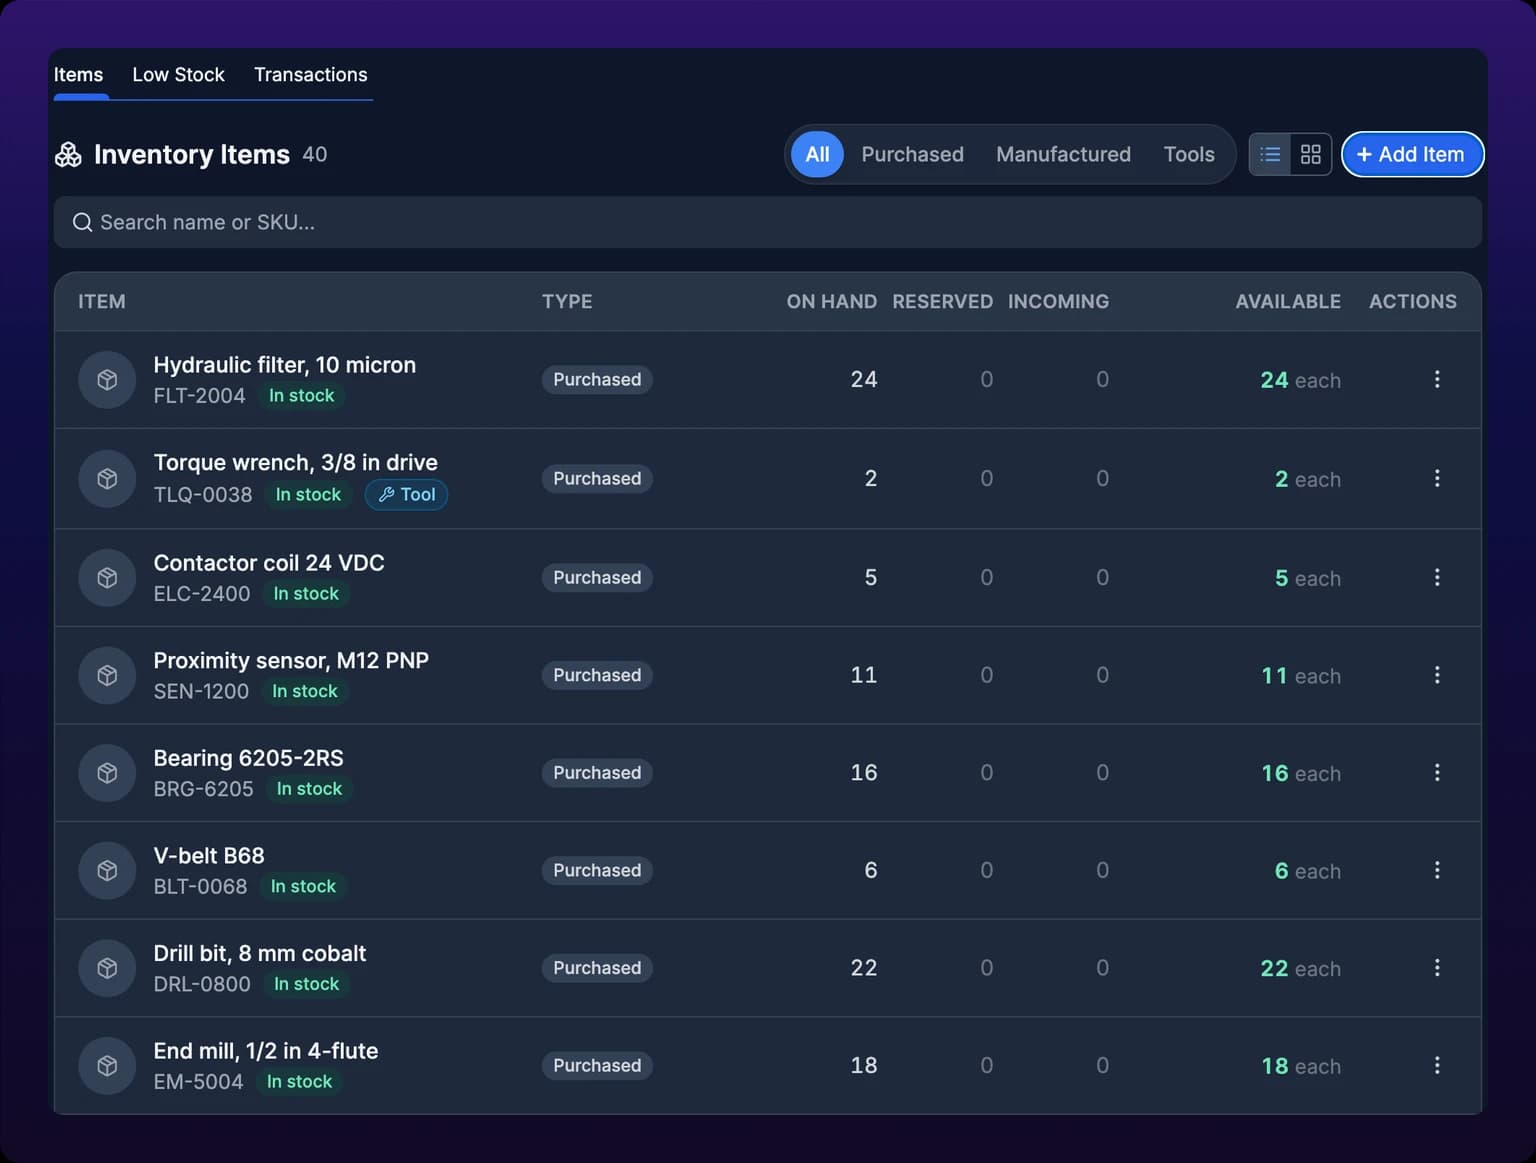Viewport: 1536px width, 1163px height.
Task: Click the TYPE column header
Action: click(x=567, y=301)
